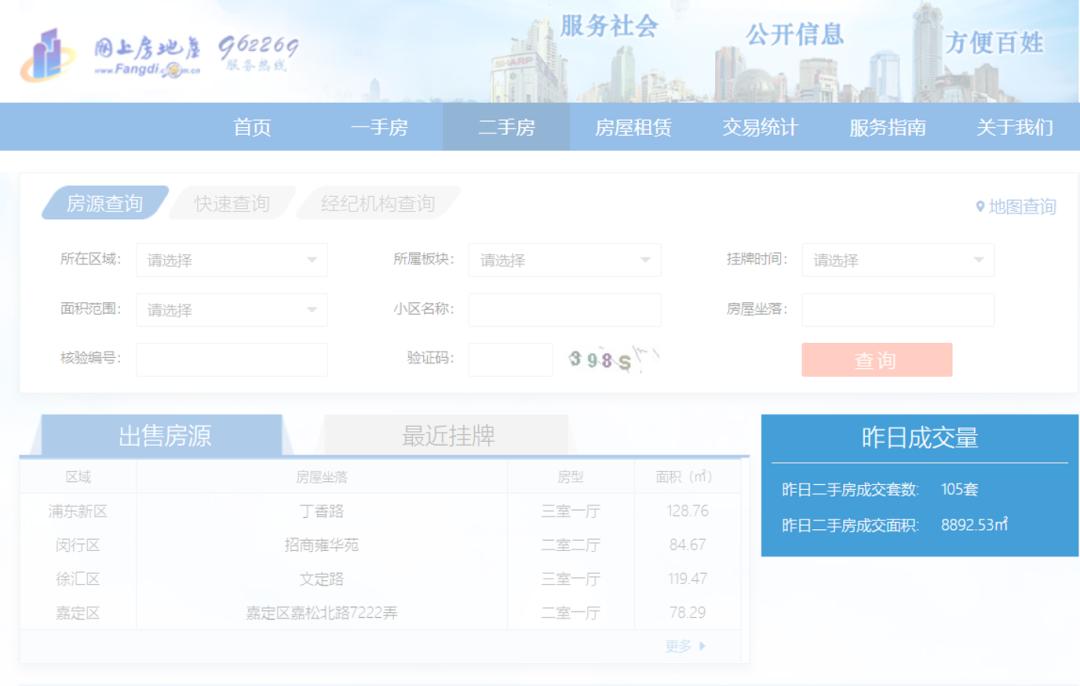Image resolution: width=1080 pixels, height=686 pixels.
Task: Click the 105套 transaction count
Action: point(959,490)
